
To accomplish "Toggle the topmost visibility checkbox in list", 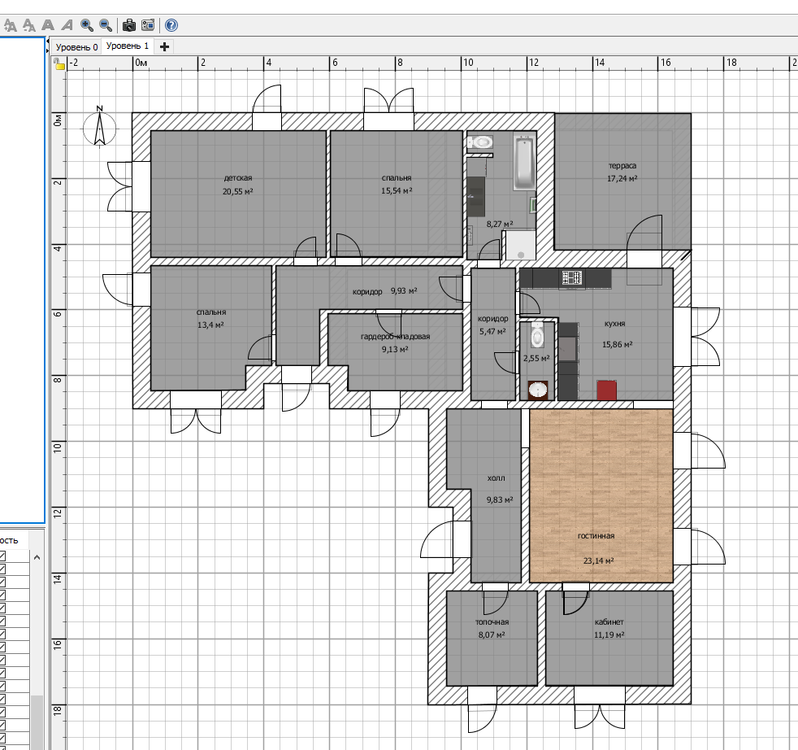I will (3, 556).
